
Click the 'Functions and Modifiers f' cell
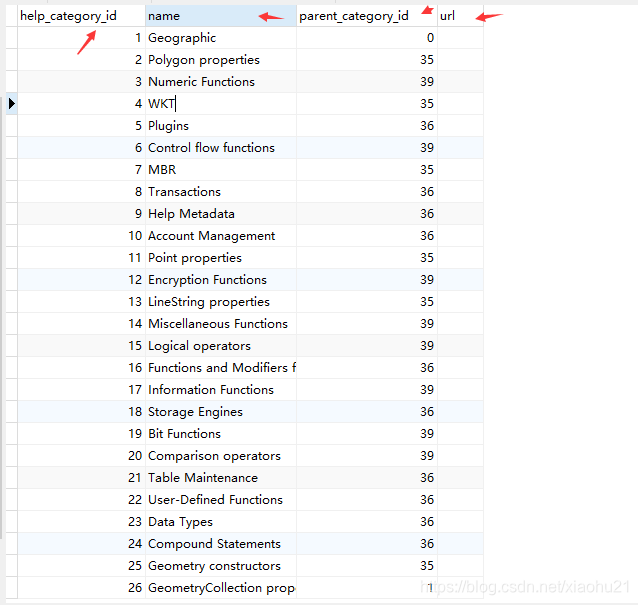coord(221,367)
